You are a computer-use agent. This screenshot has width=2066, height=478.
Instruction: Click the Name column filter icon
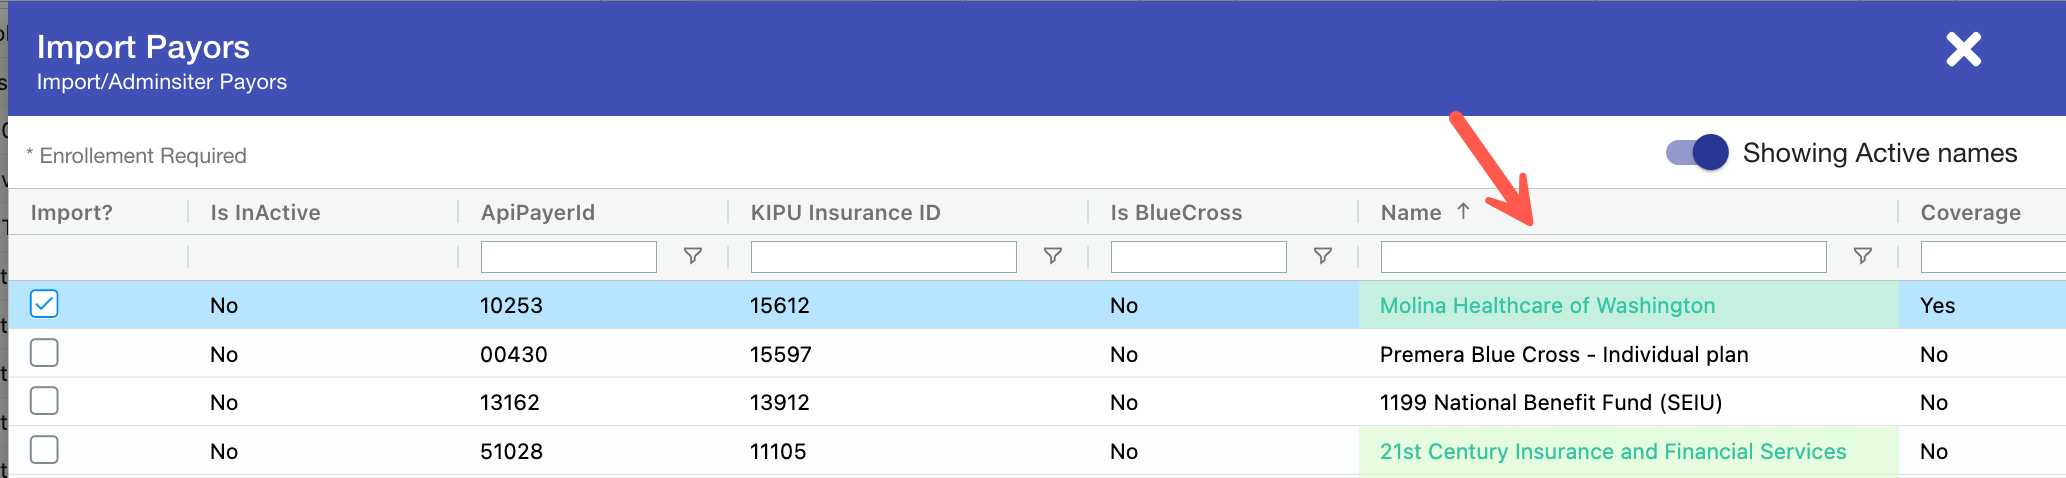(1862, 256)
